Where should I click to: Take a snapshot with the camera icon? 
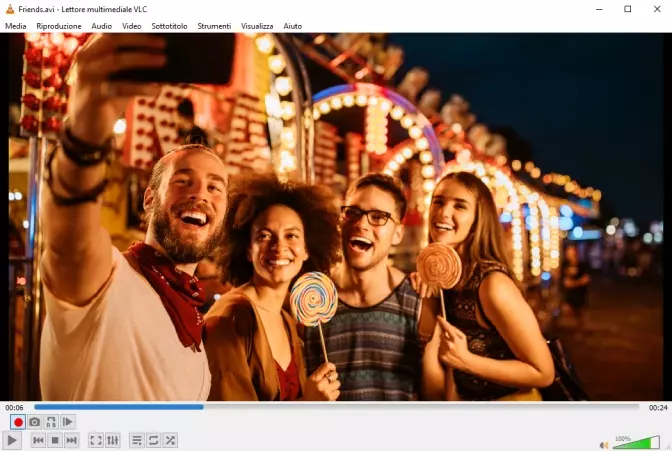[x=35, y=422]
